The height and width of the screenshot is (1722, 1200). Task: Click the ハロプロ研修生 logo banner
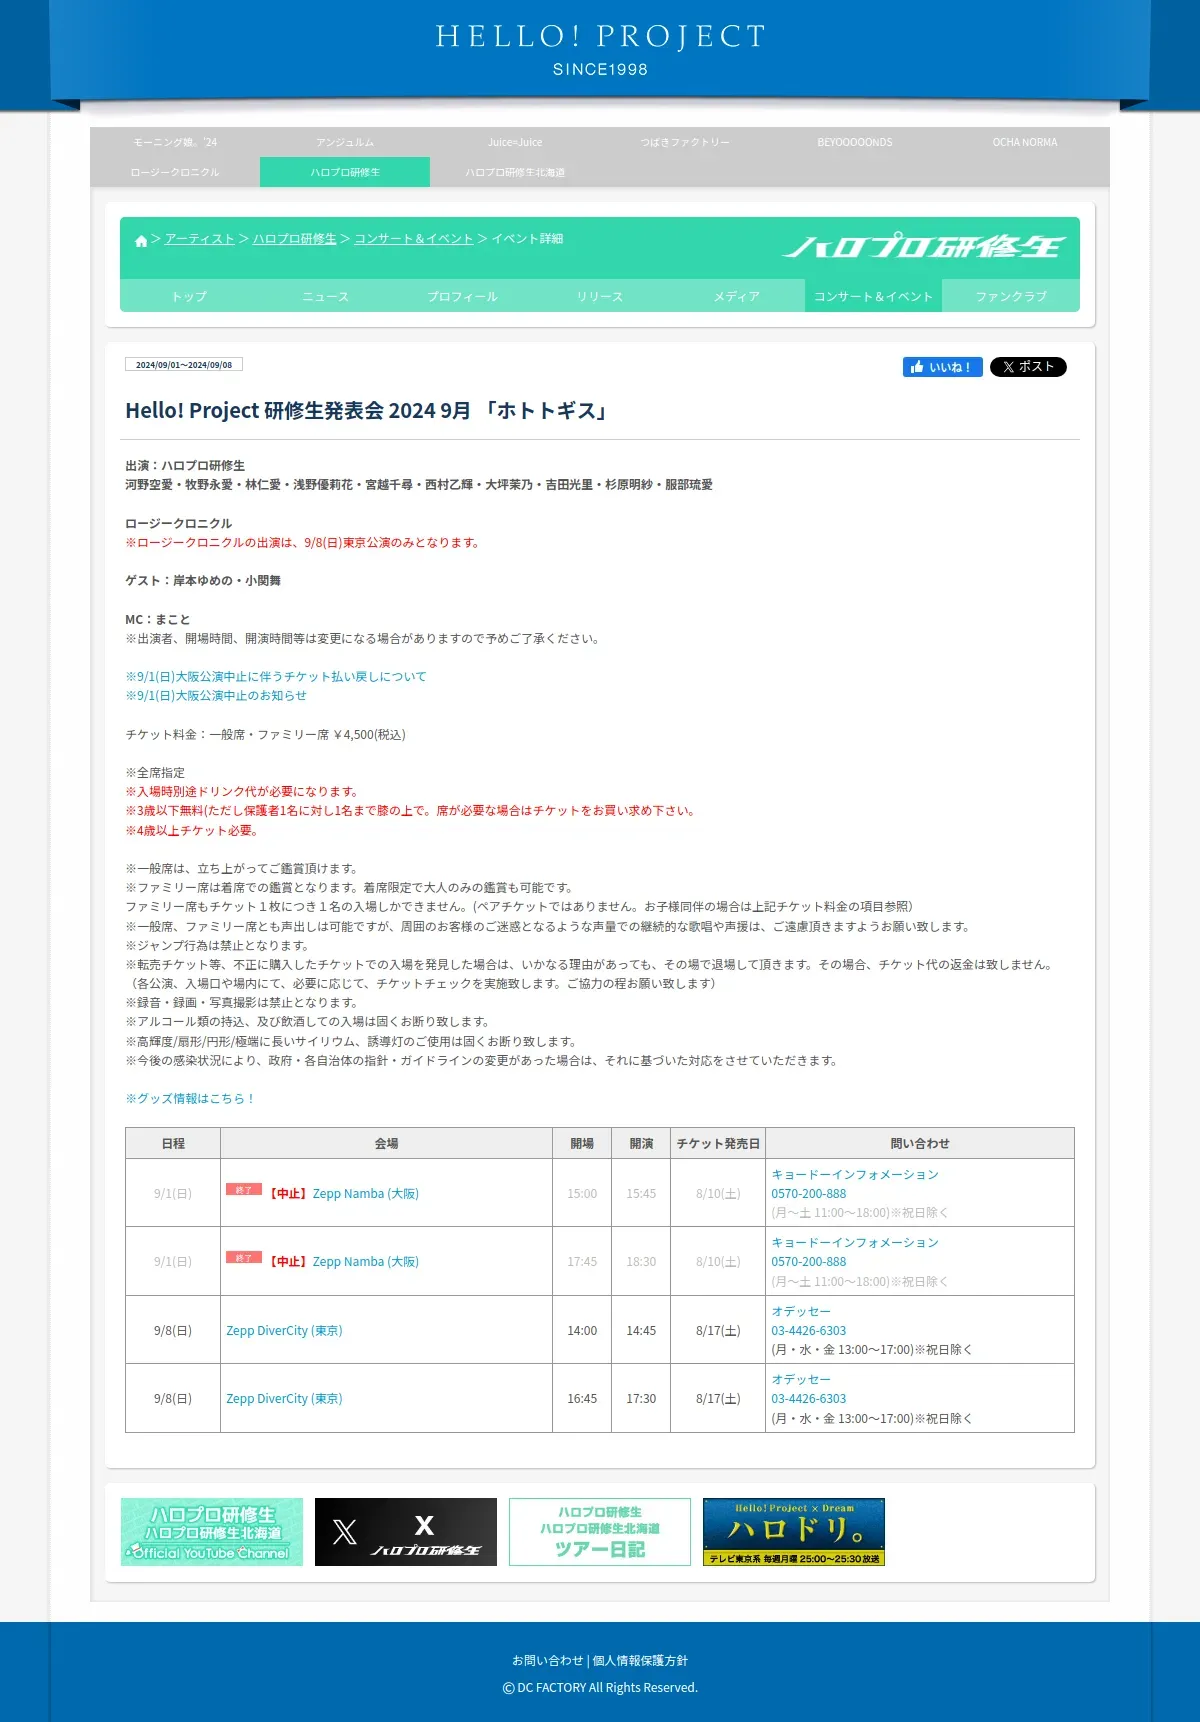pos(924,247)
